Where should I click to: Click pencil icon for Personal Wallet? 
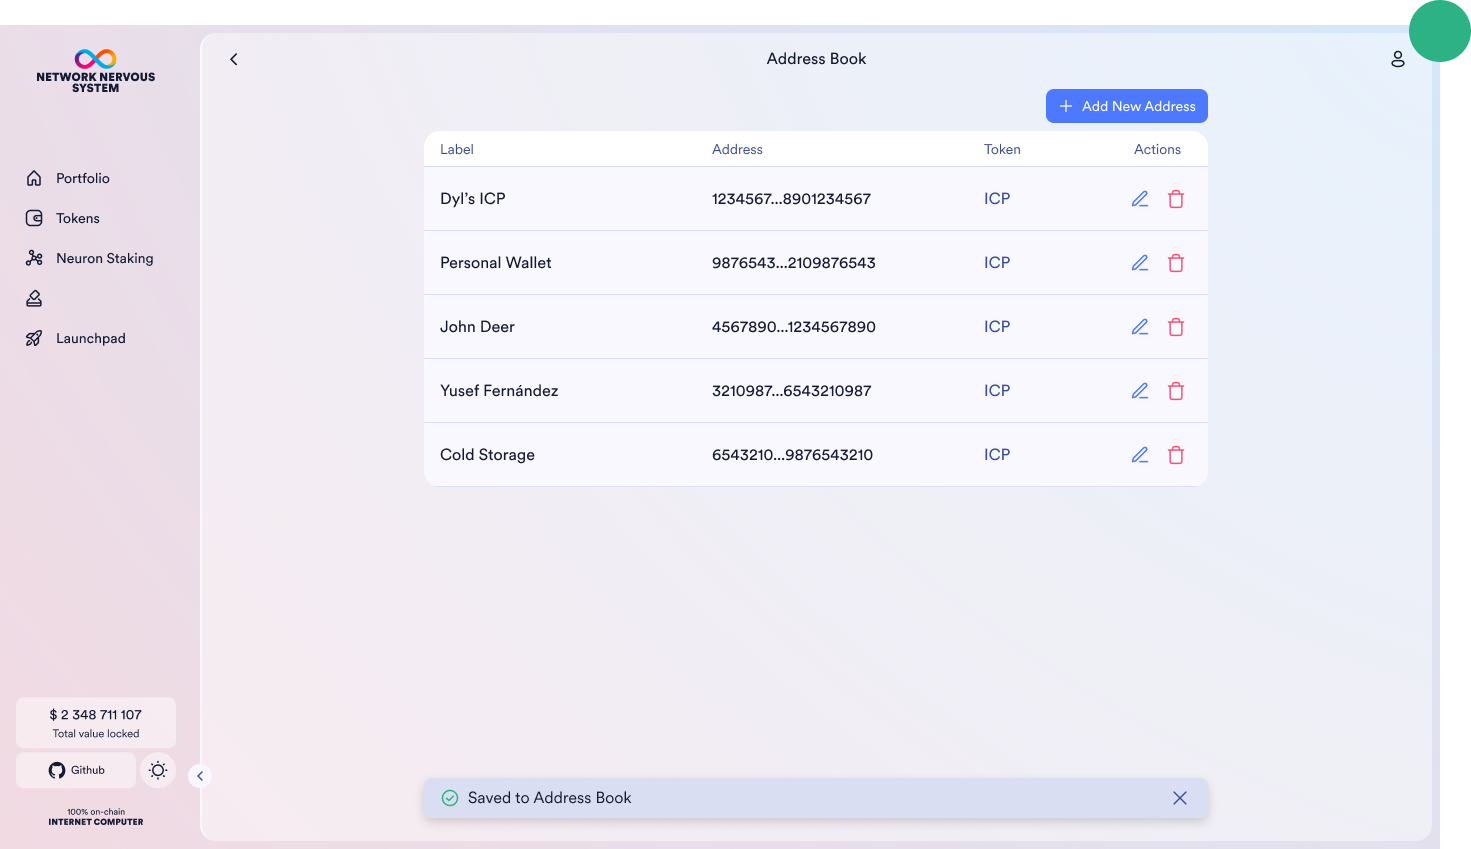click(1139, 263)
